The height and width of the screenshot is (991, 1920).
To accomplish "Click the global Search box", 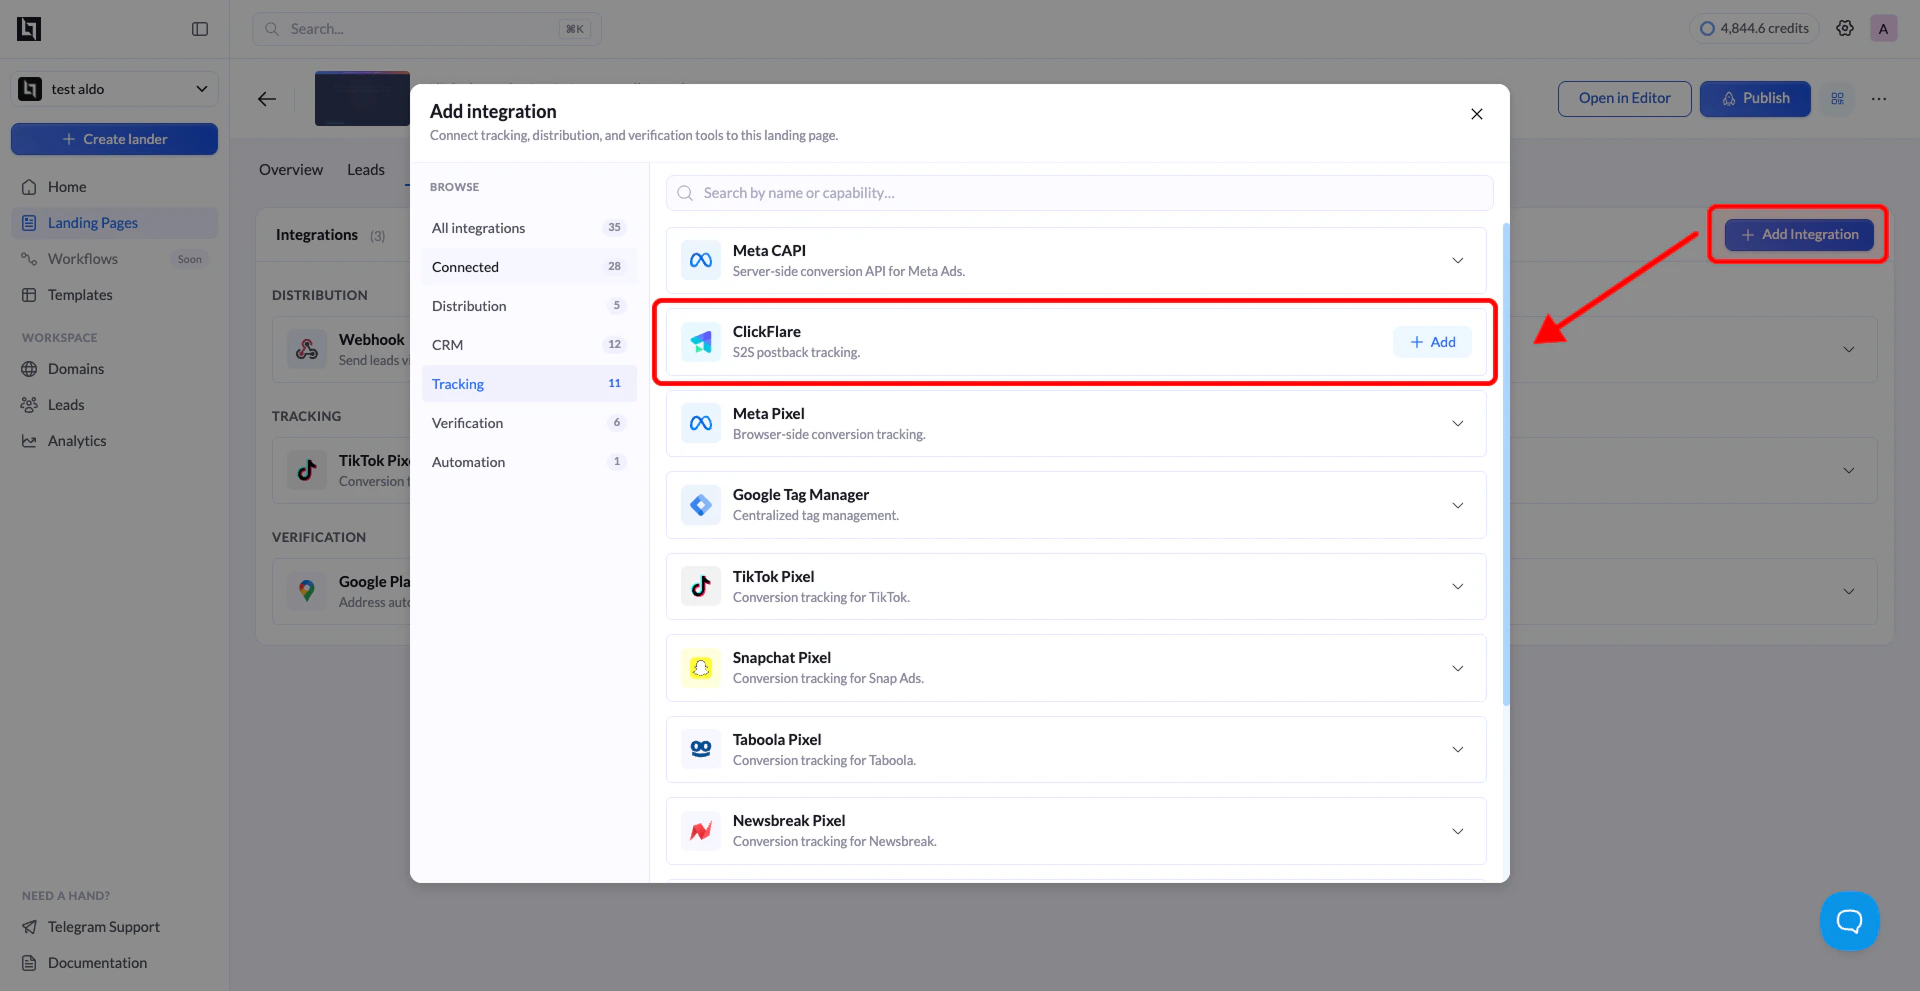I will [x=427, y=29].
